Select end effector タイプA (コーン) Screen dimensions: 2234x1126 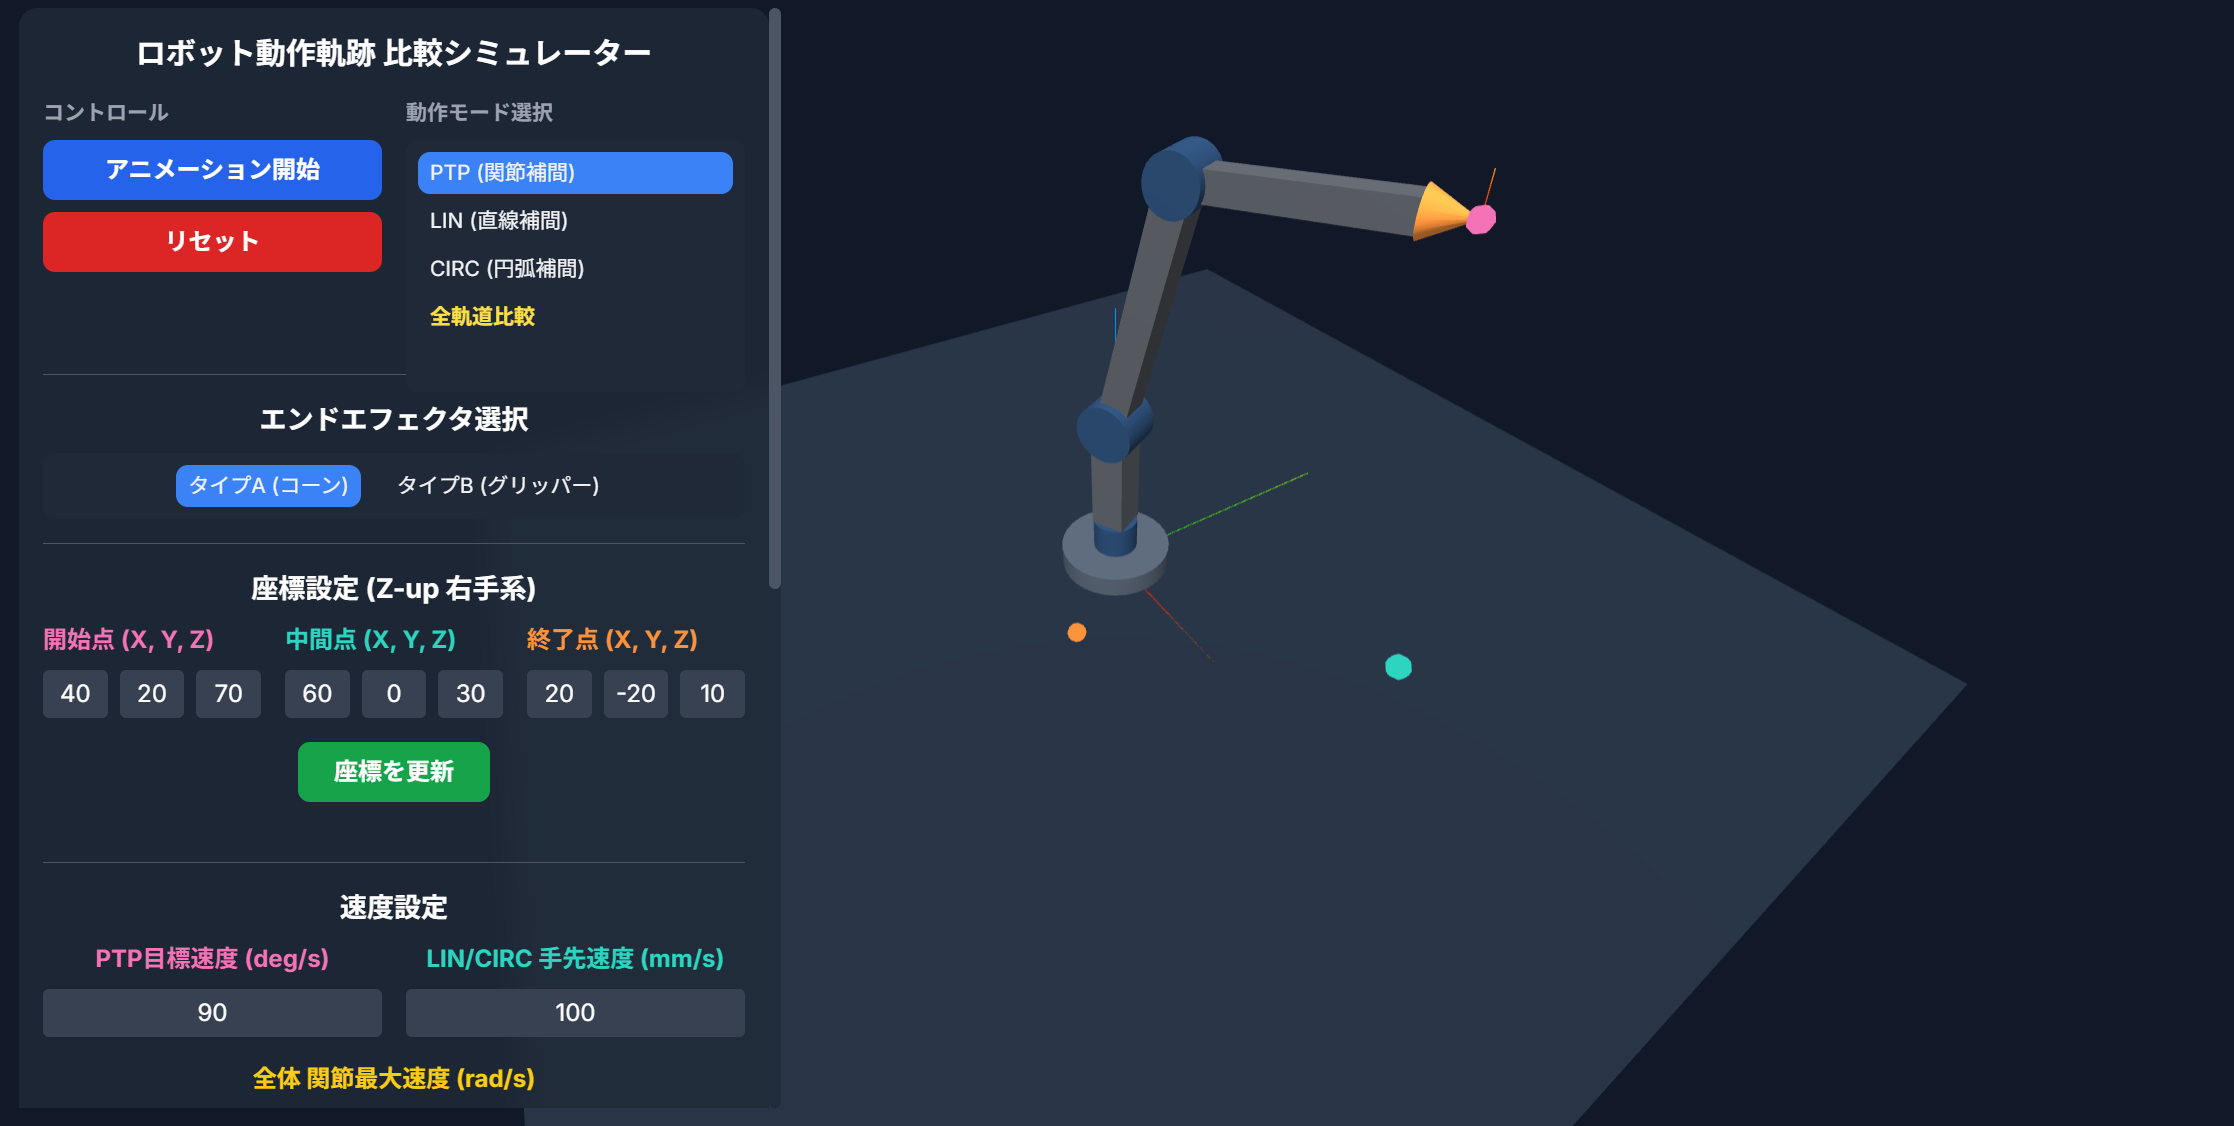pos(267,485)
